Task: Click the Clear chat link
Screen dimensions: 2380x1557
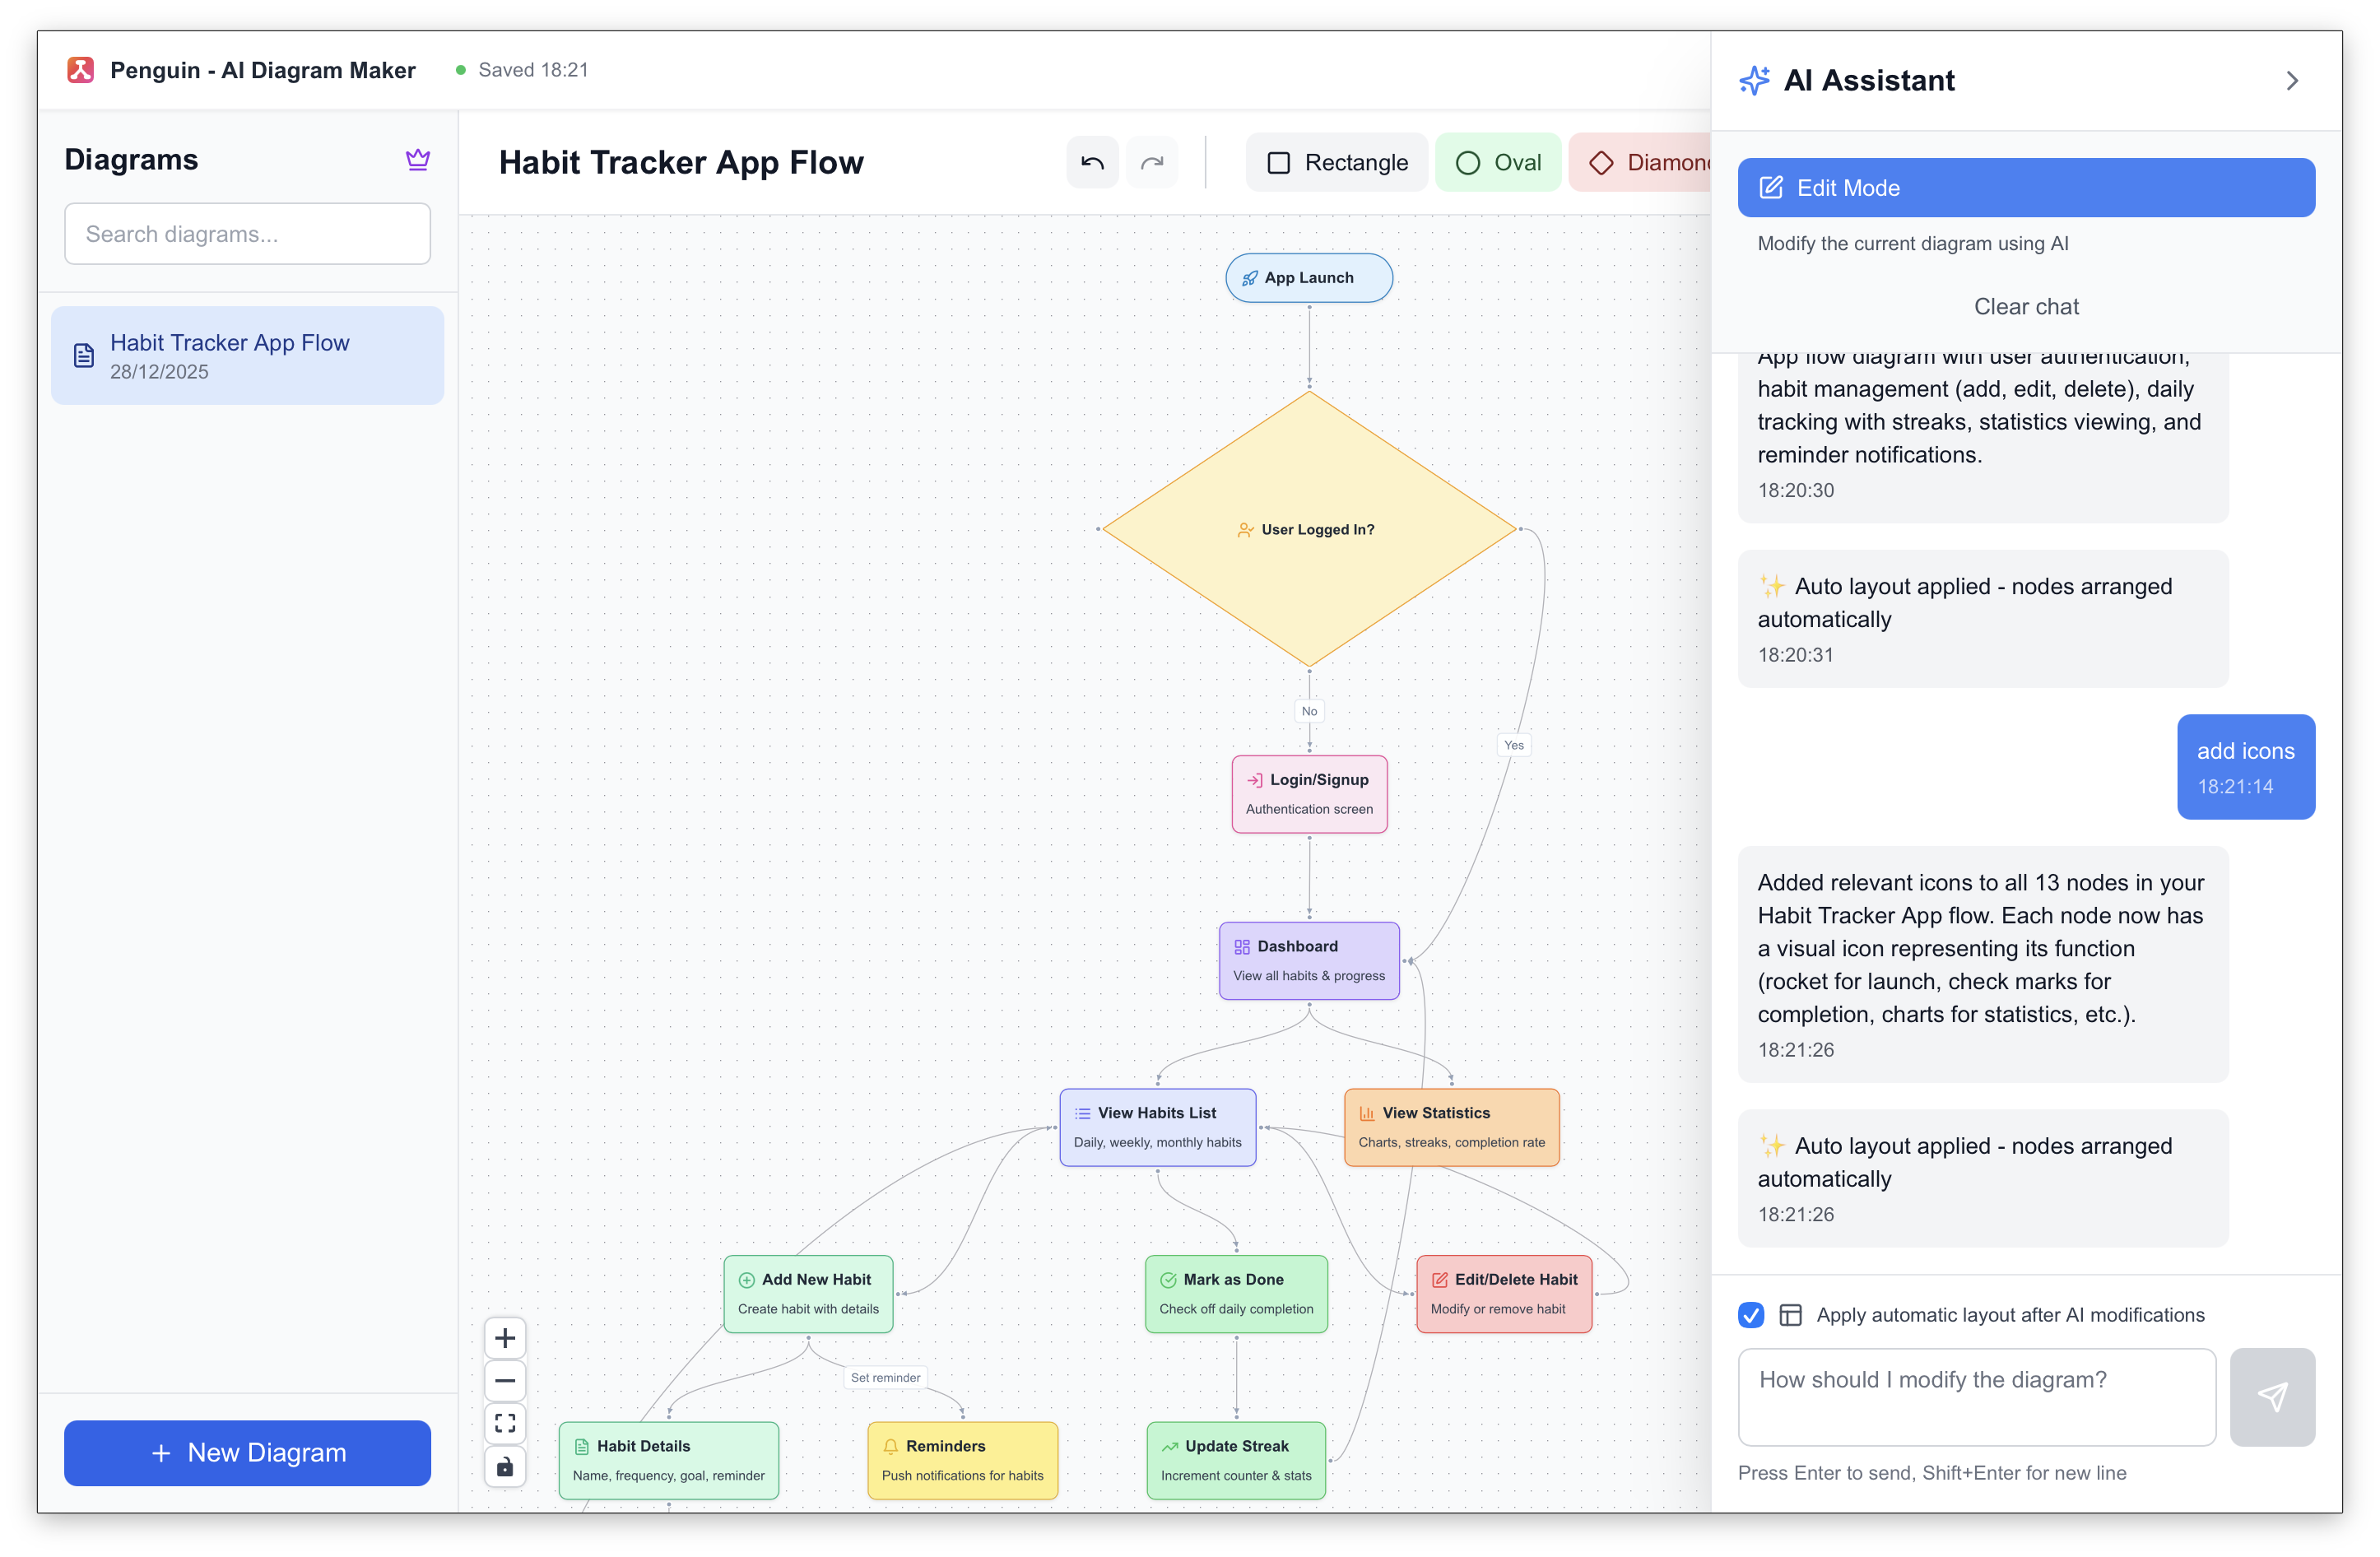Action: 2026,306
